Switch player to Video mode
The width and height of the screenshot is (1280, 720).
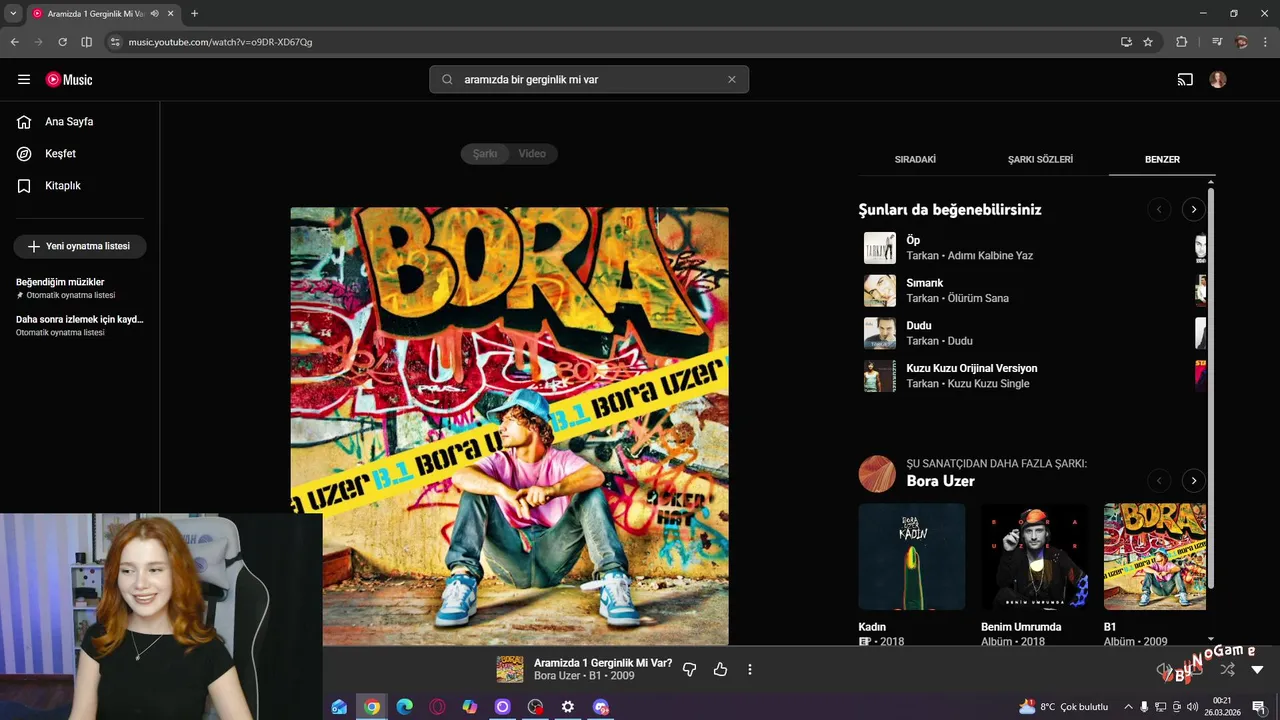tap(532, 154)
